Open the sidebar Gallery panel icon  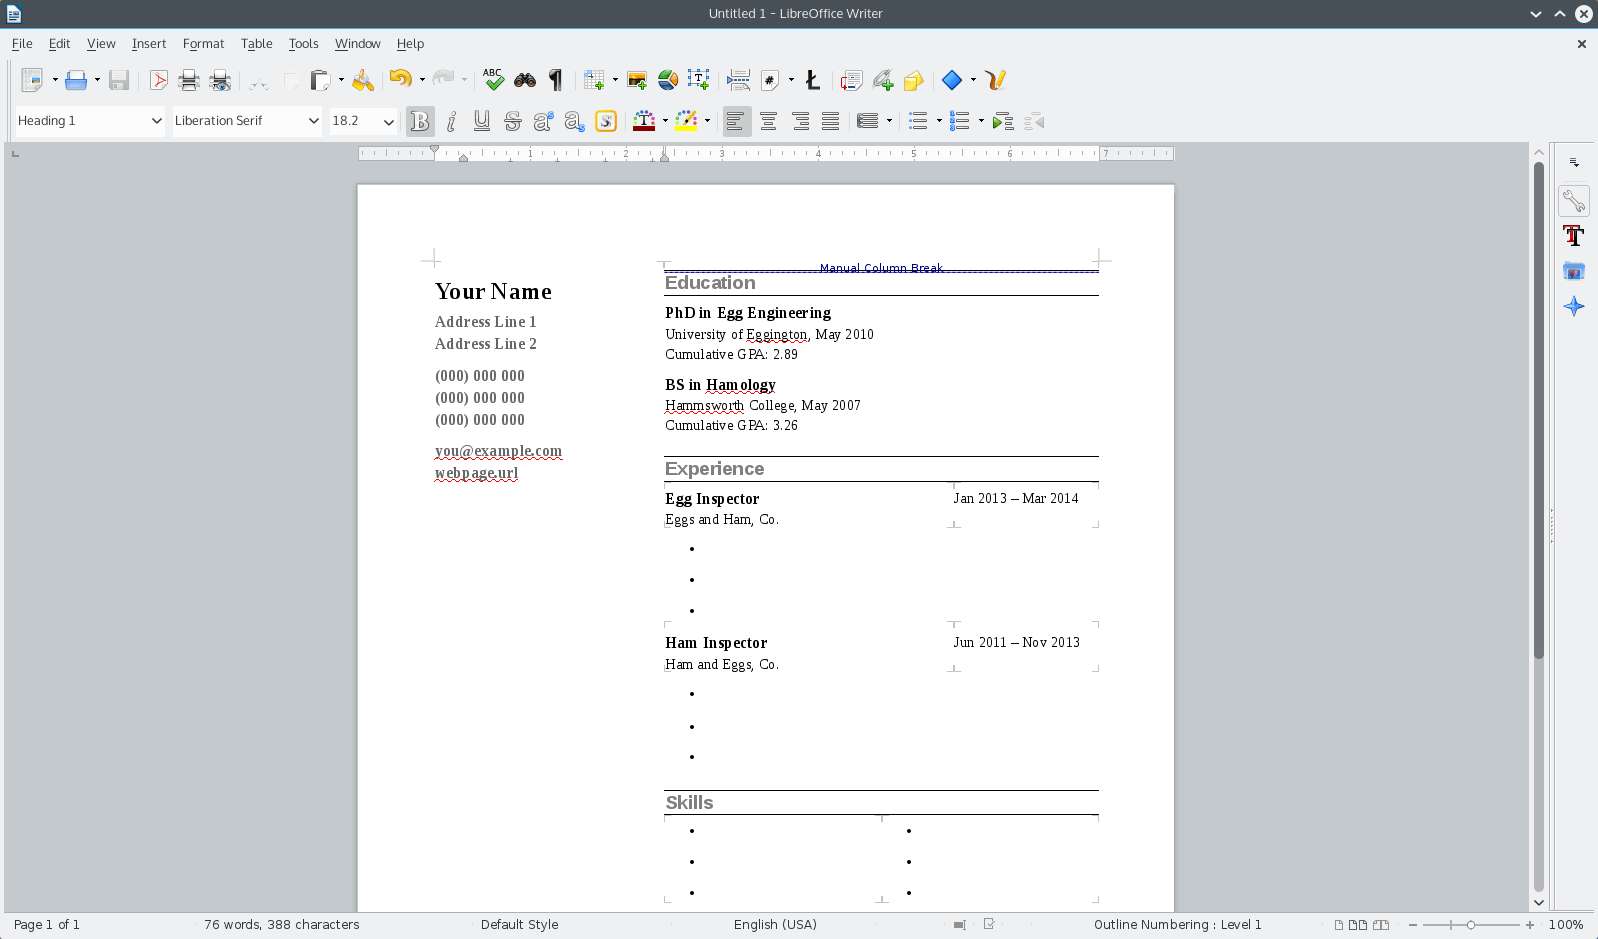1574,271
